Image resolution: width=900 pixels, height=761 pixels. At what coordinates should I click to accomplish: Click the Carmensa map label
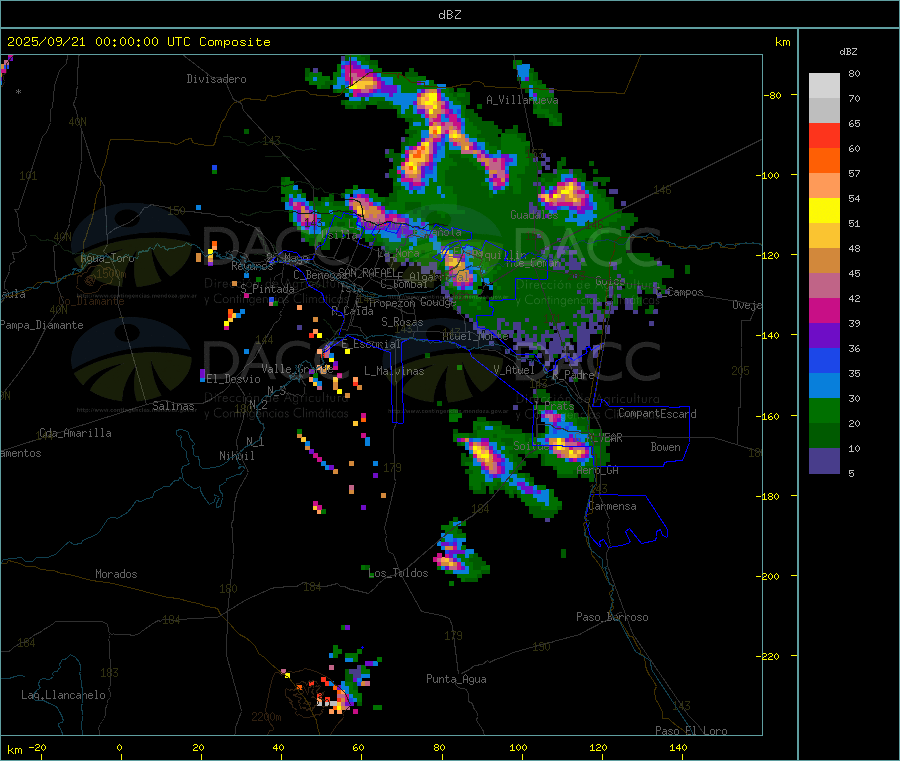pyautogui.click(x=612, y=506)
